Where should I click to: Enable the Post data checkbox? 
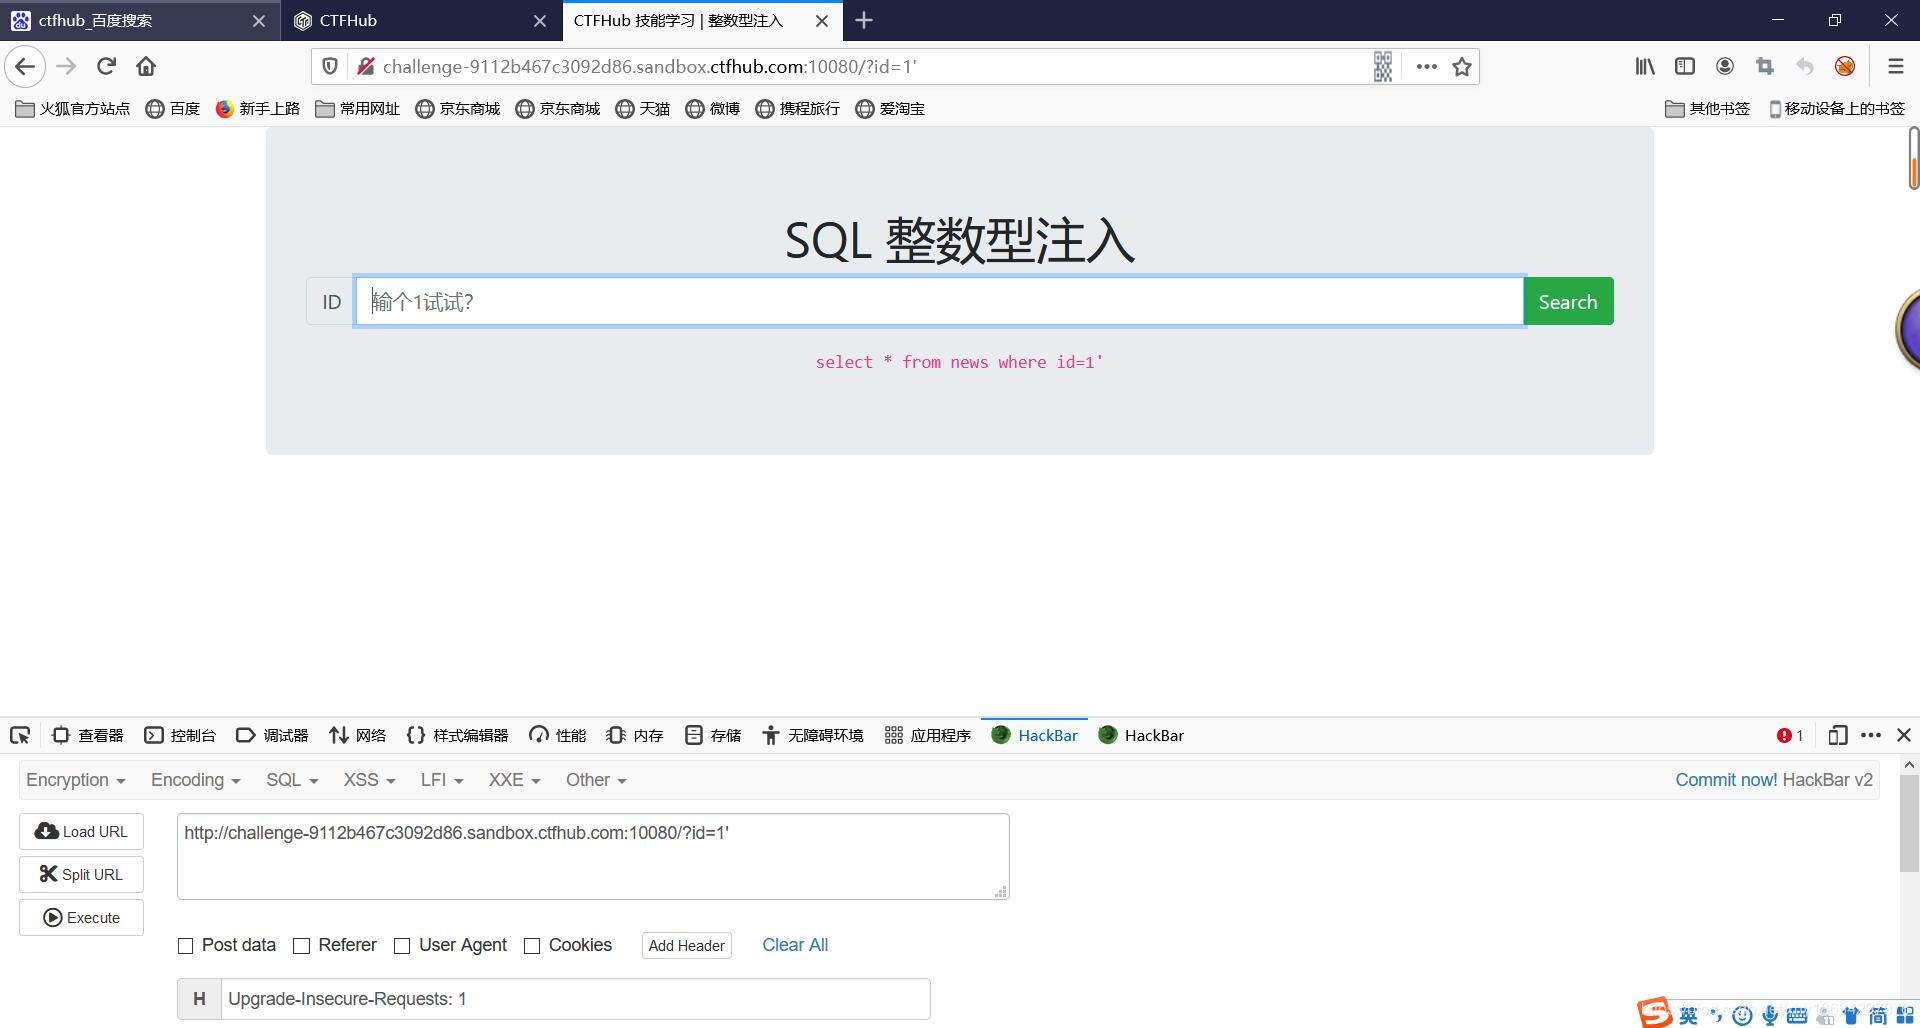click(185, 946)
